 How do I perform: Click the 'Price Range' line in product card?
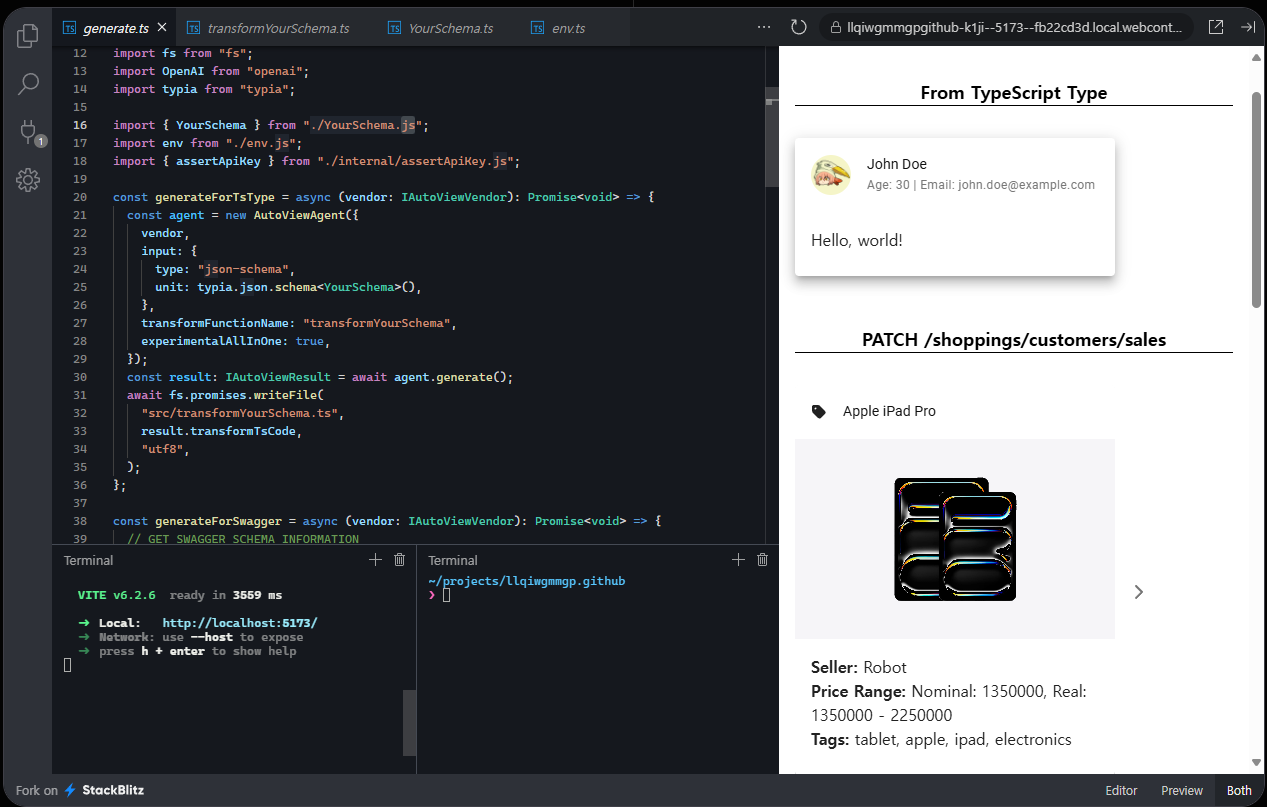pos(949,703)
